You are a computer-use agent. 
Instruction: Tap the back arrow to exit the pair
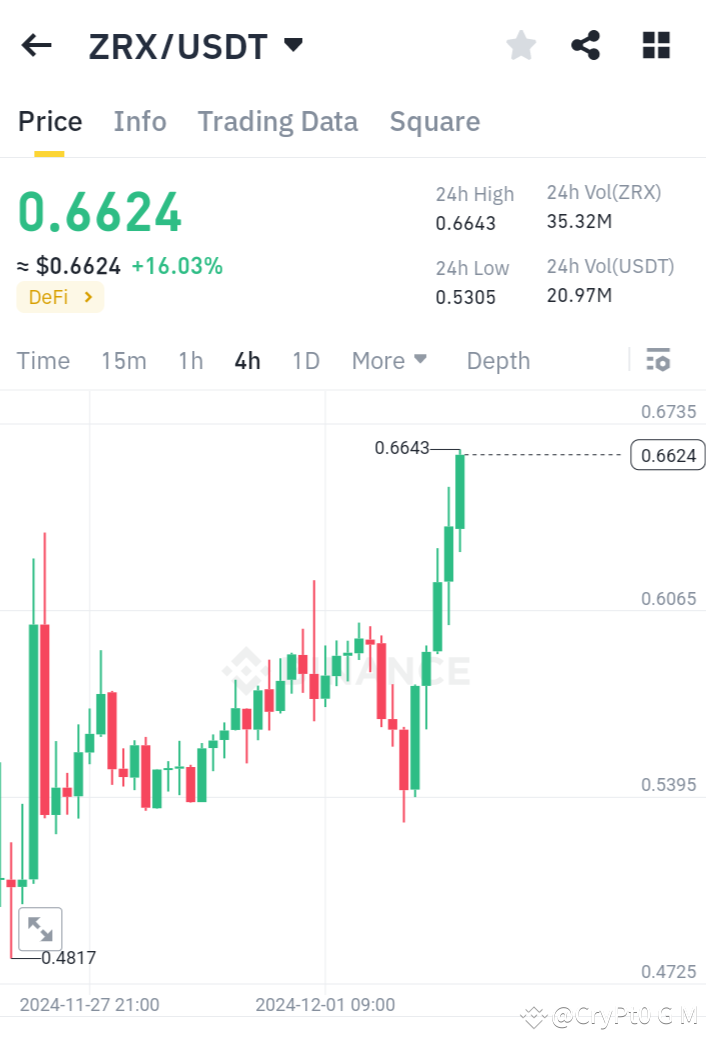36,45
